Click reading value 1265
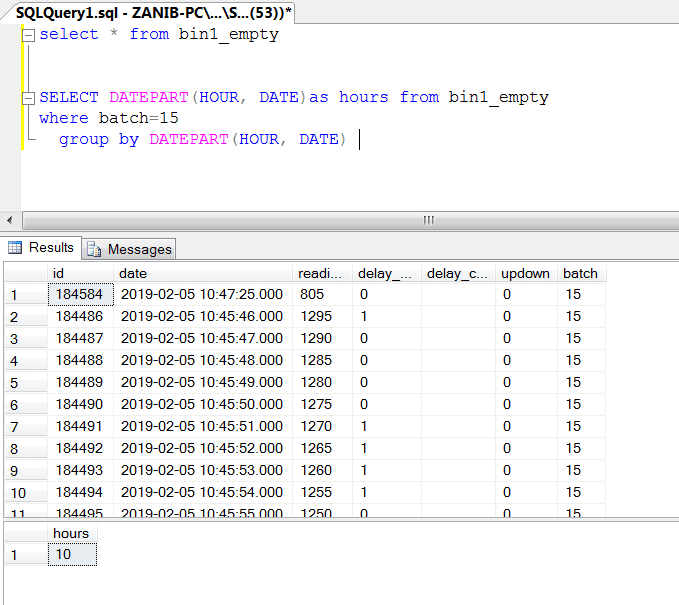 [x=322, y=449]
